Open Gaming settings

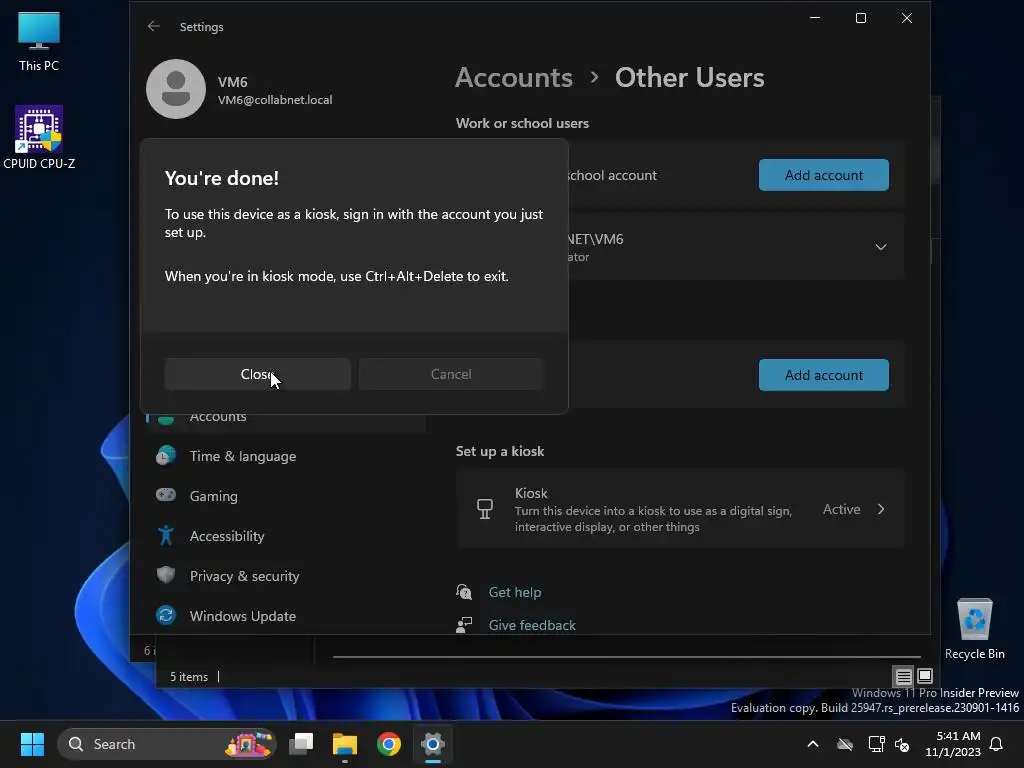(x=285, y=496)
